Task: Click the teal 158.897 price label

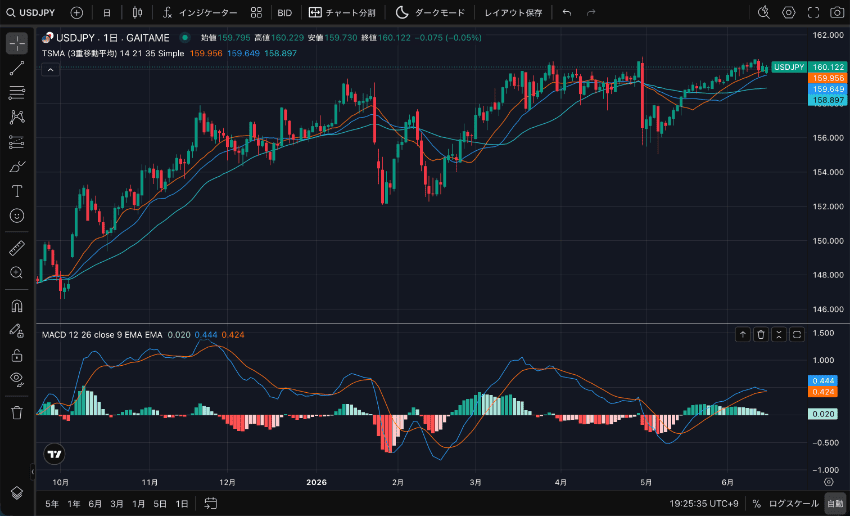Action: (827, 100)
